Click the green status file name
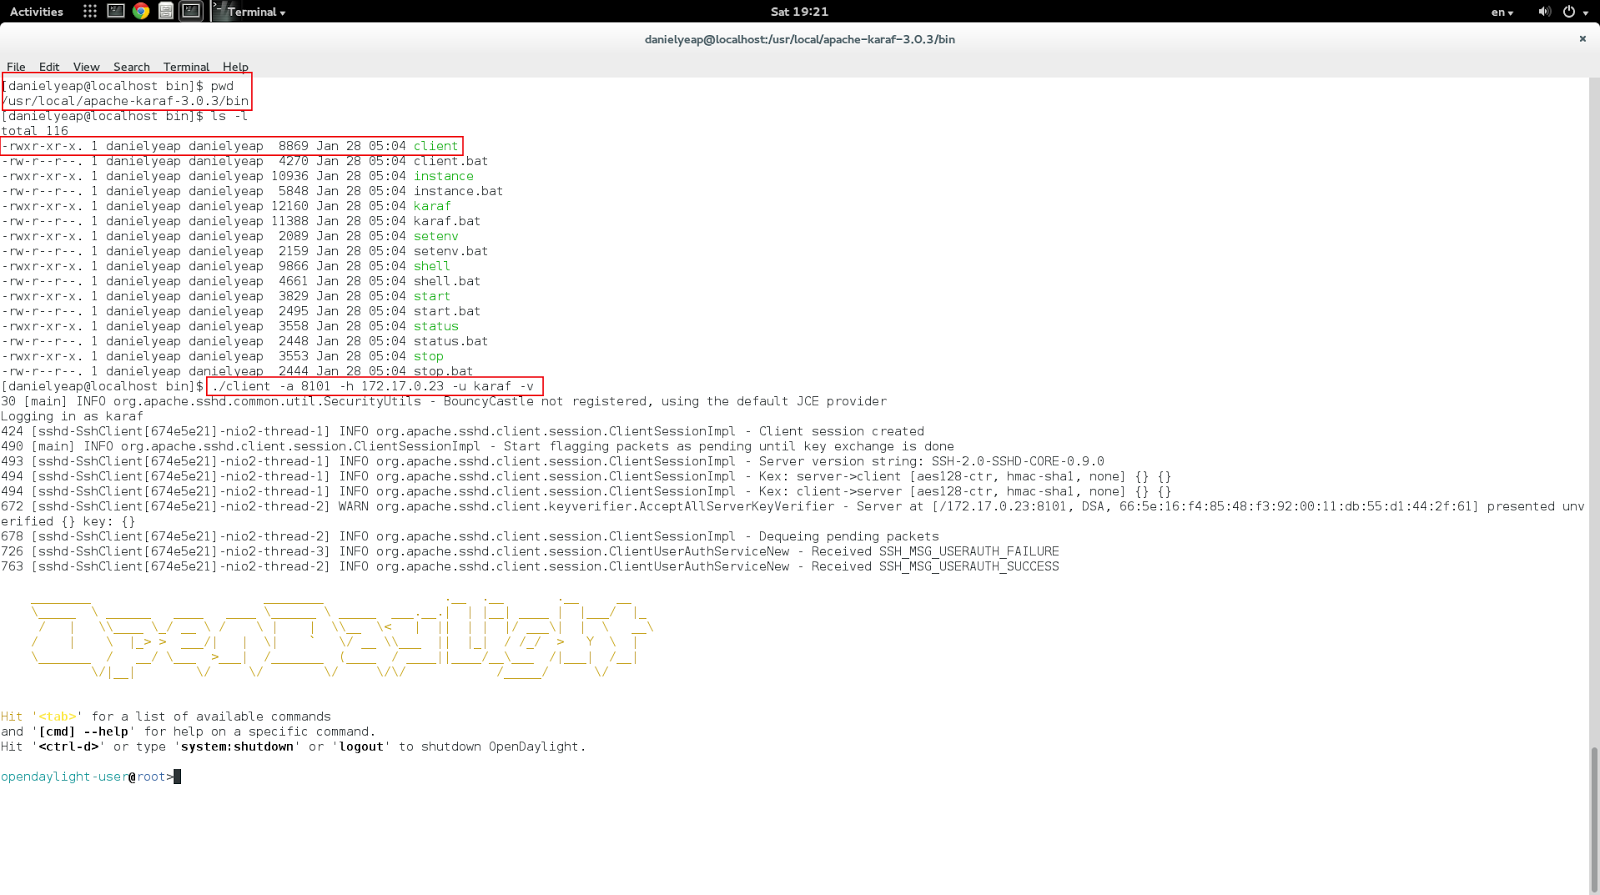This screenshot has width=1600, height=895. [436, 326]
